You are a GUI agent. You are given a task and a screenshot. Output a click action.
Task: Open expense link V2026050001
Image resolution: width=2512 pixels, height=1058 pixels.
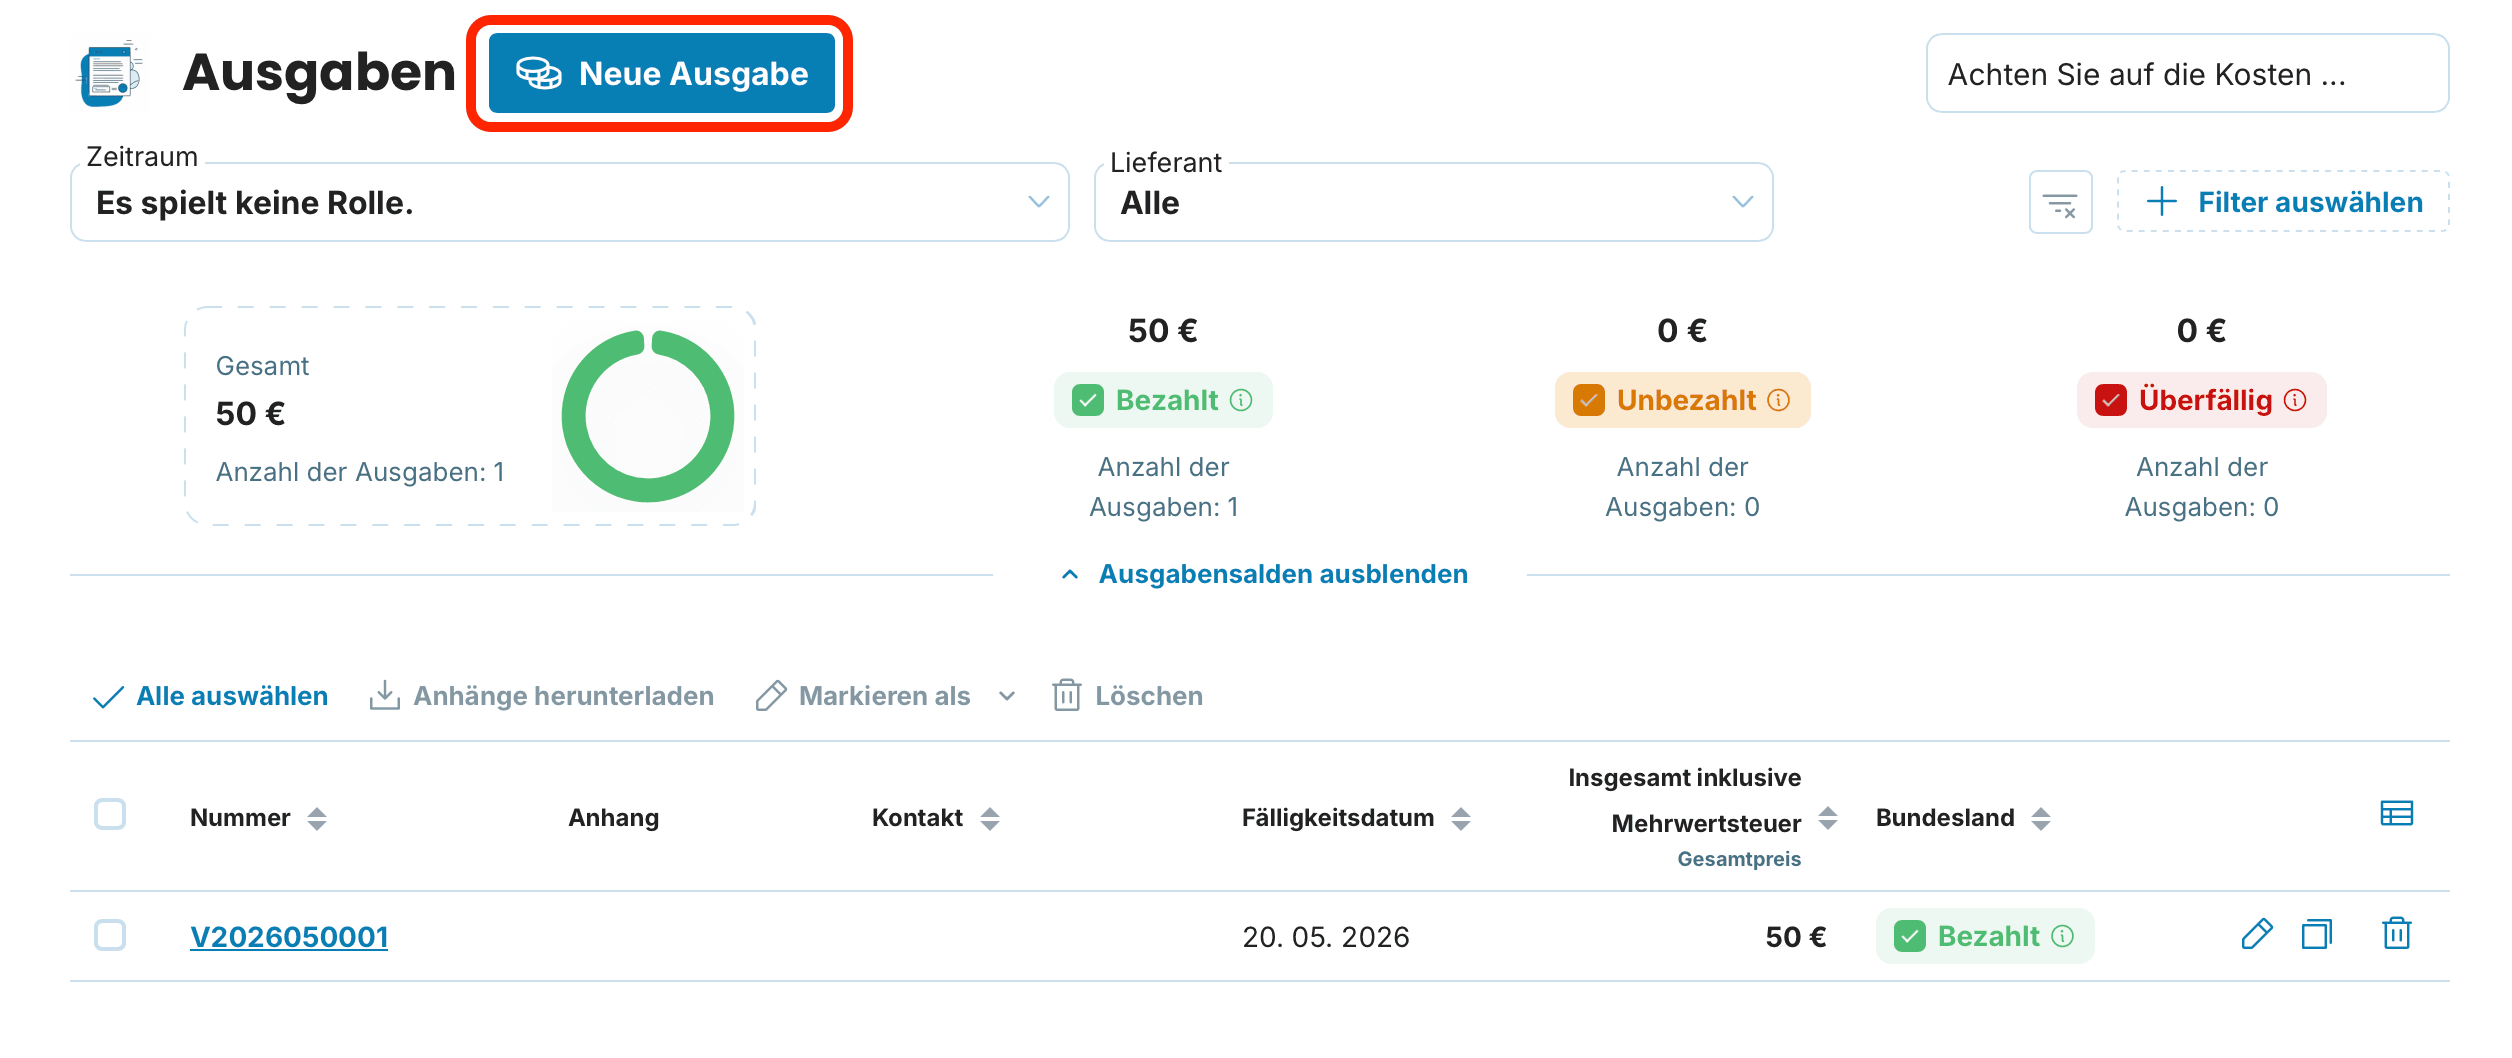(289, 937)
